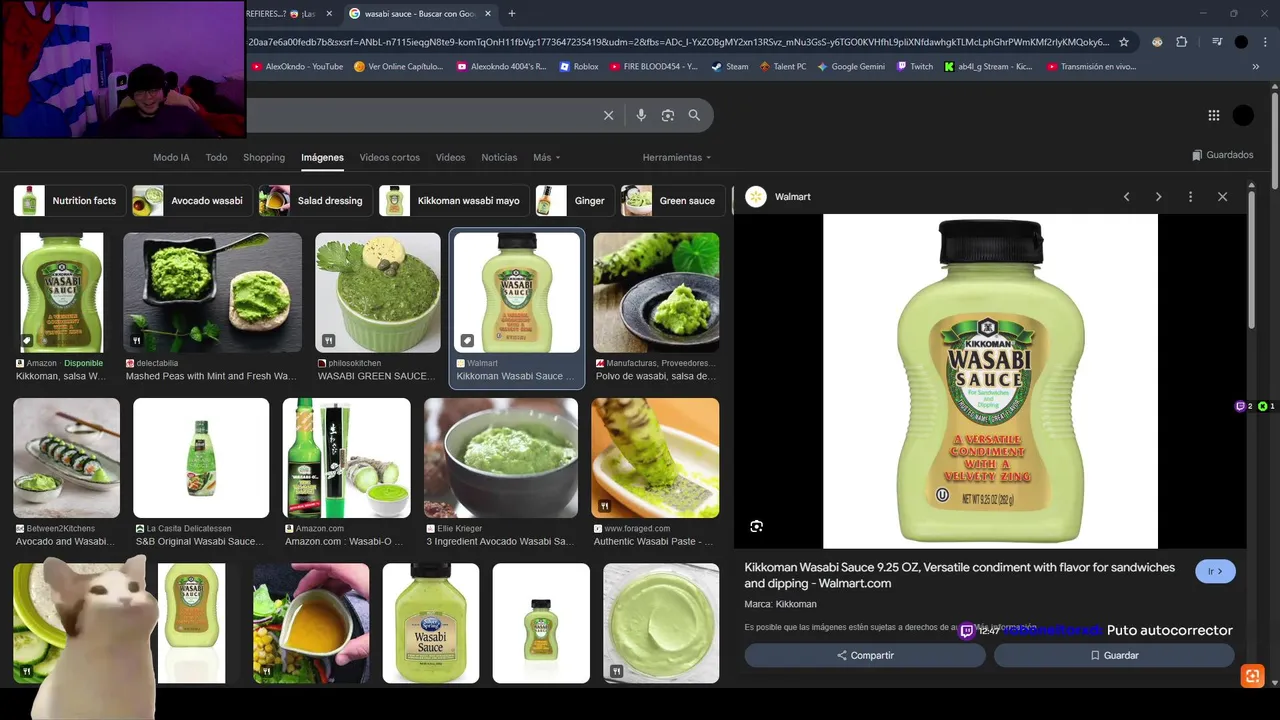Open the Roblox bookmark

coord(579,67)
